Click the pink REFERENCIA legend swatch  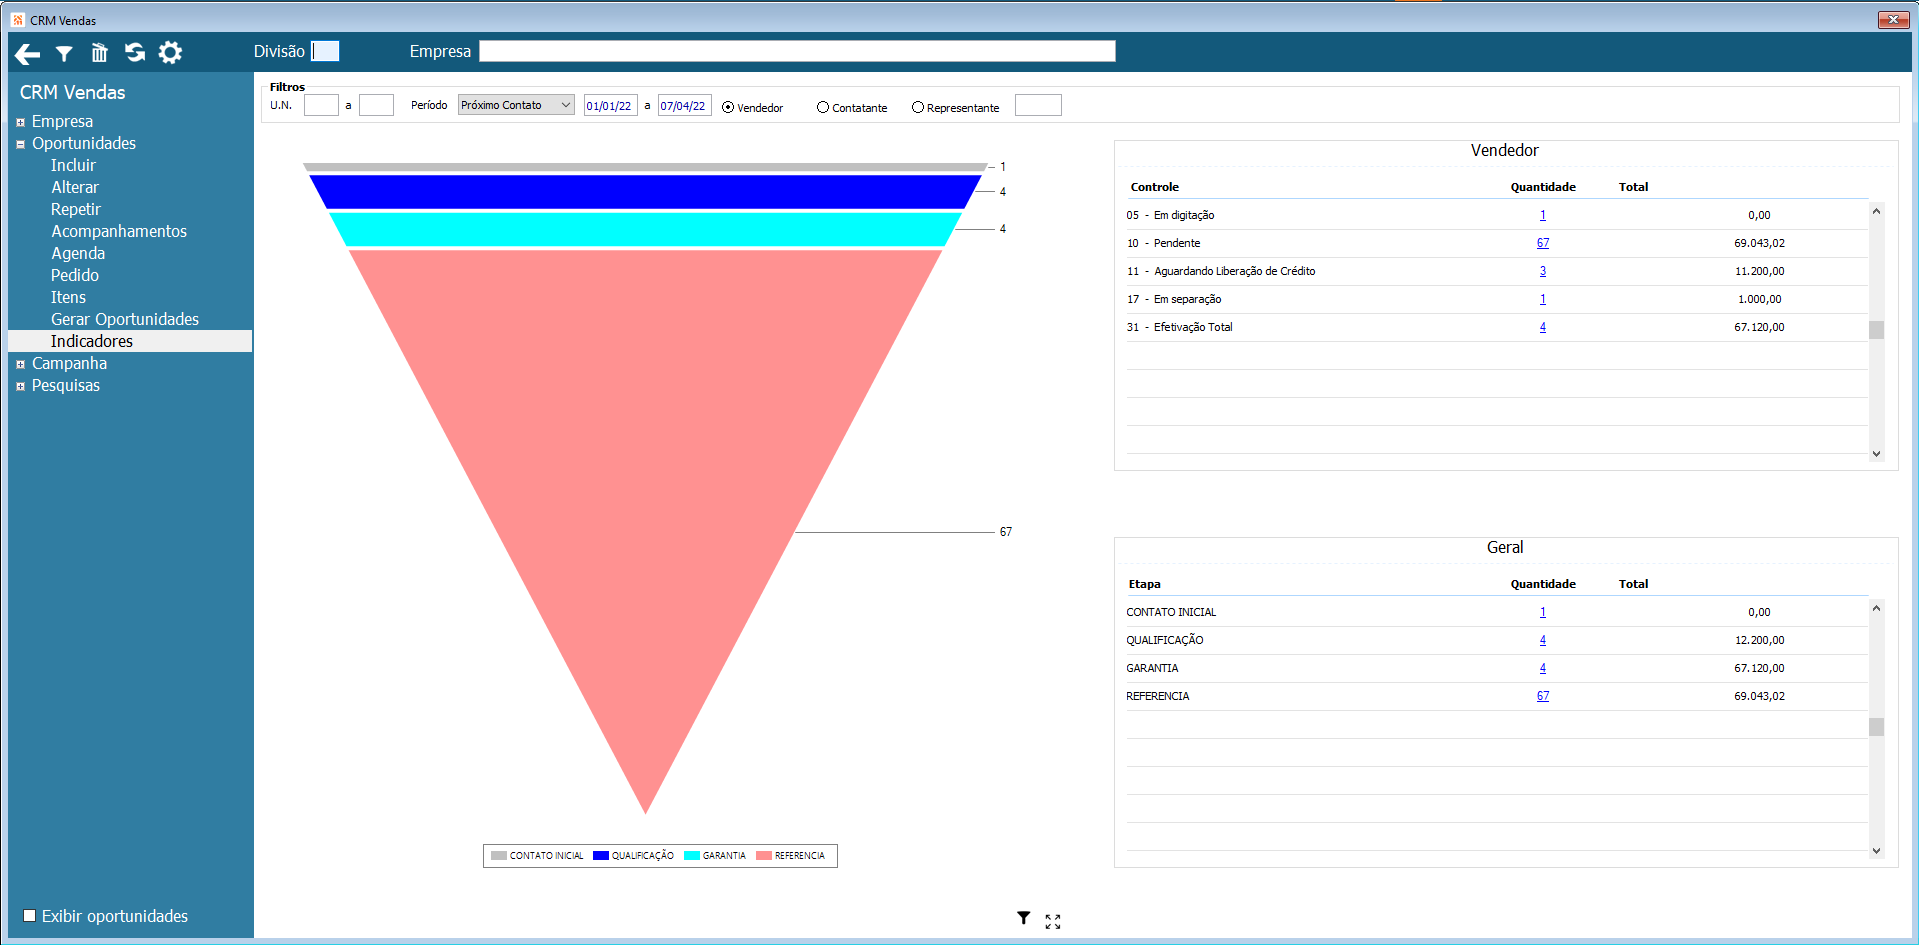tap(764, 856)
